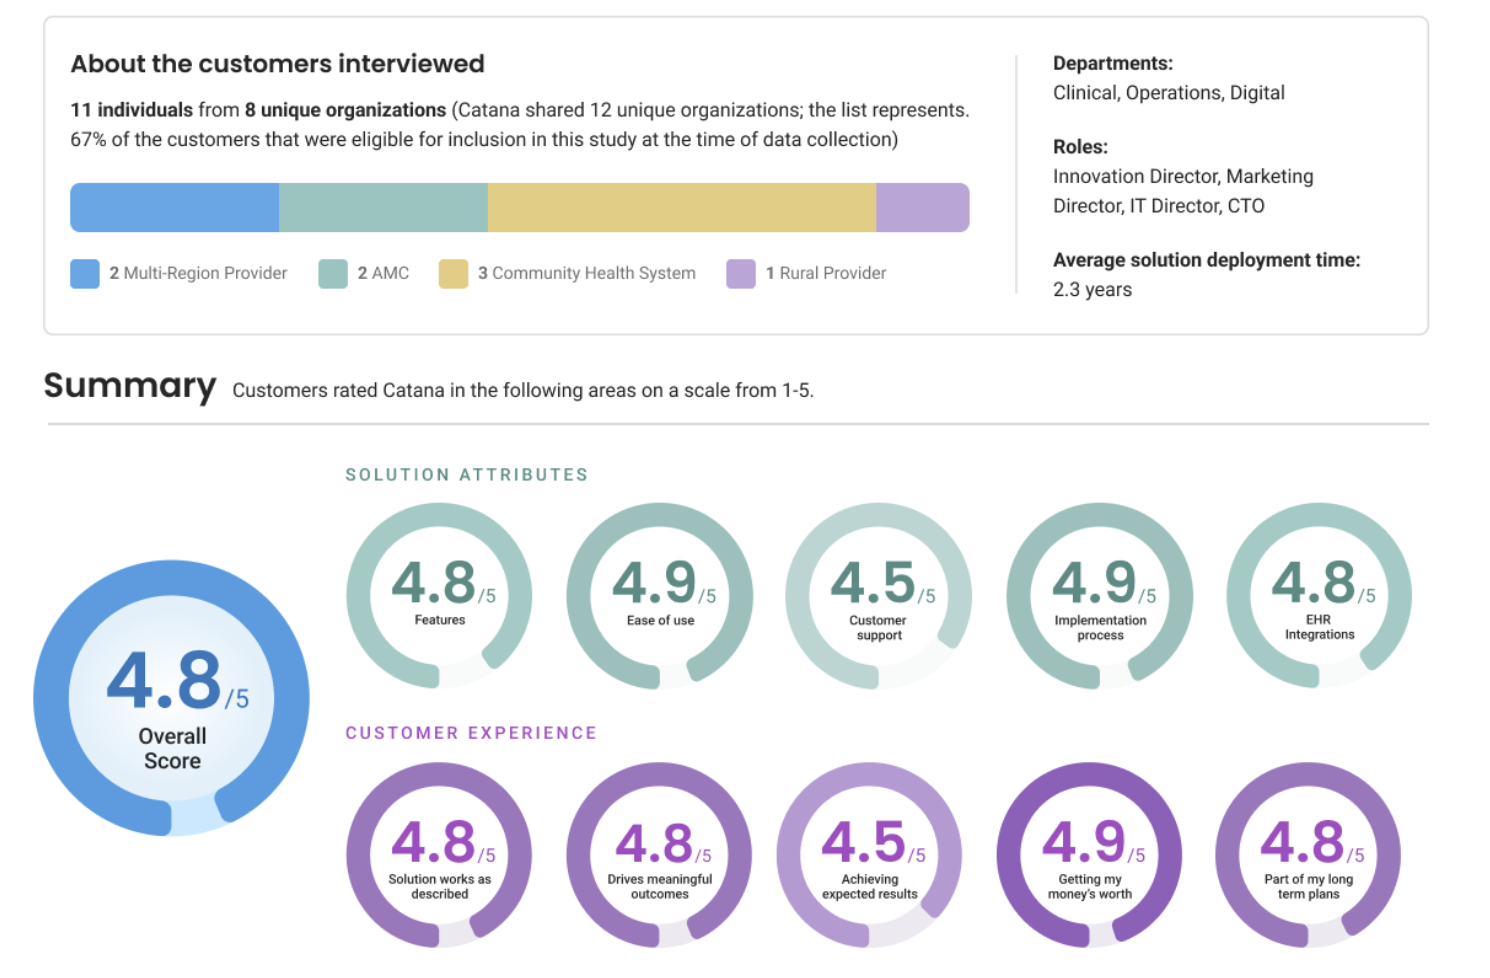Image resolution: width=1490 pixels, height=978 pixels.
Task: Click the Getting my money's worth circle
Action: (x=1089, y=855)
